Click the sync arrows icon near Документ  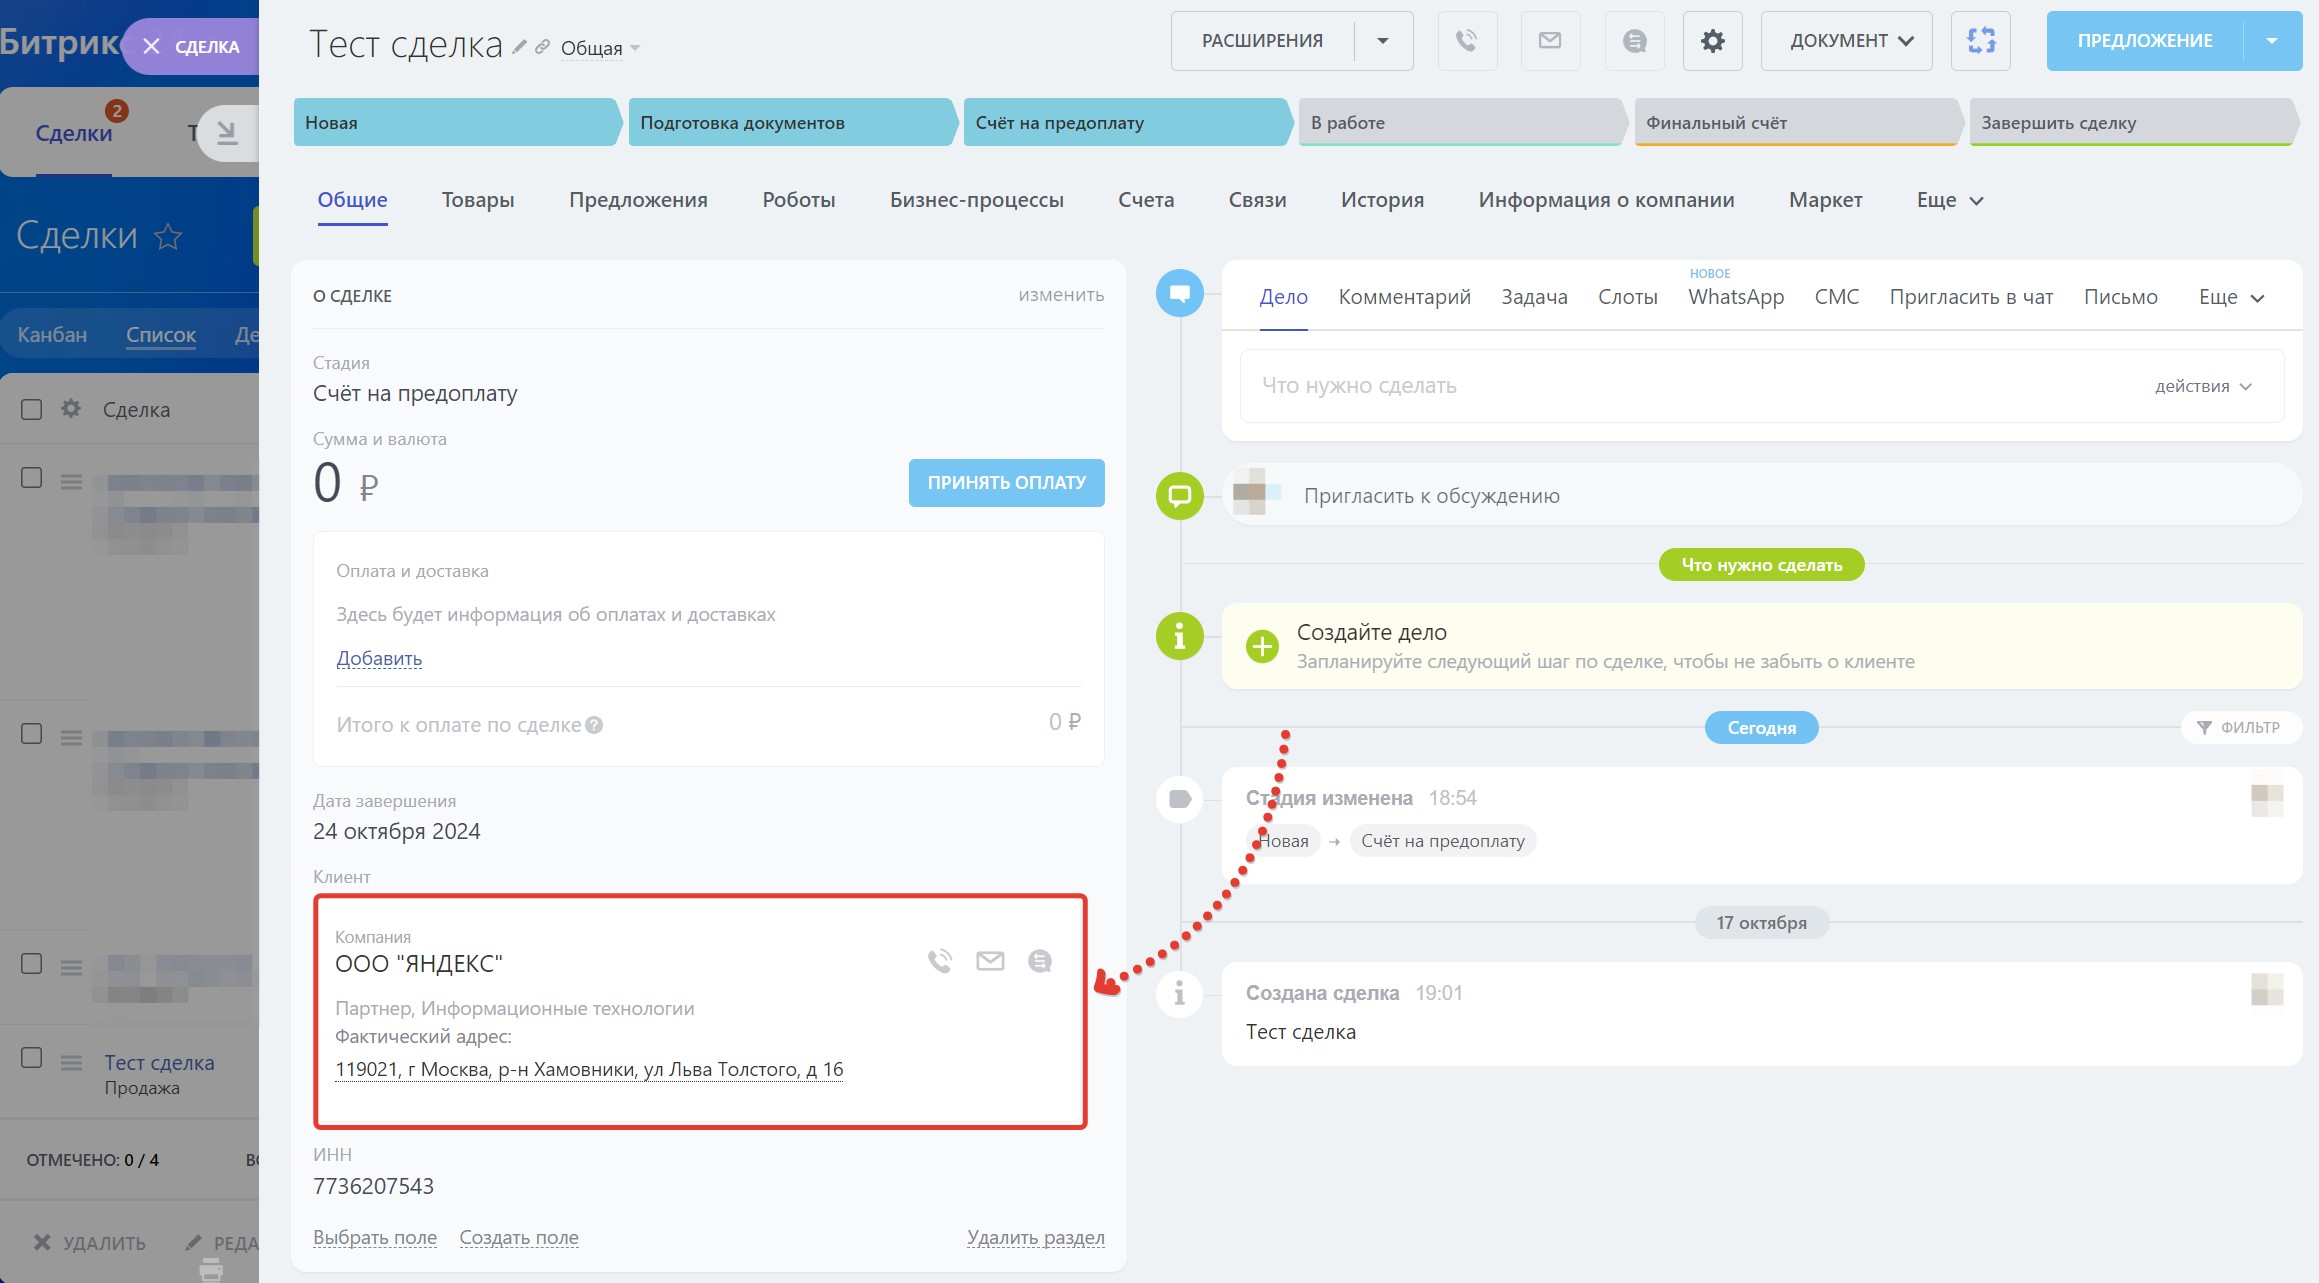tap(1980, 41)
